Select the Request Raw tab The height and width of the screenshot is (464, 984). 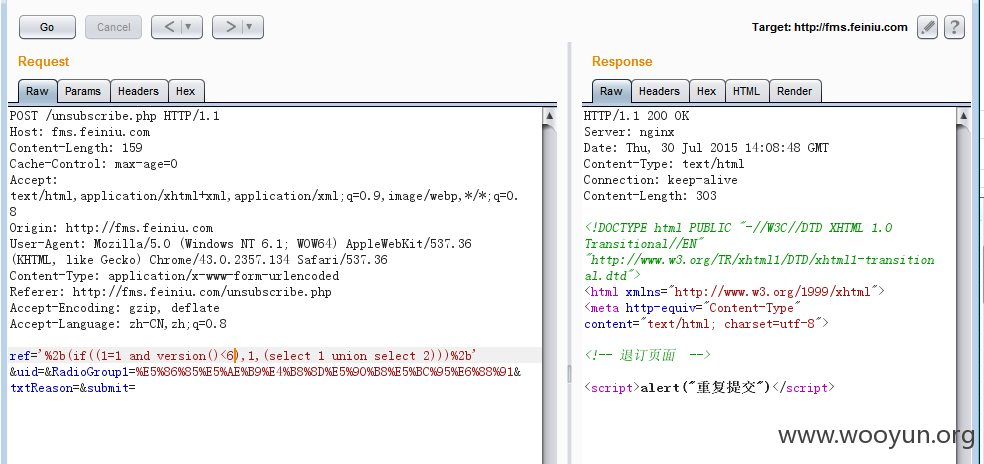click(37, 91)
